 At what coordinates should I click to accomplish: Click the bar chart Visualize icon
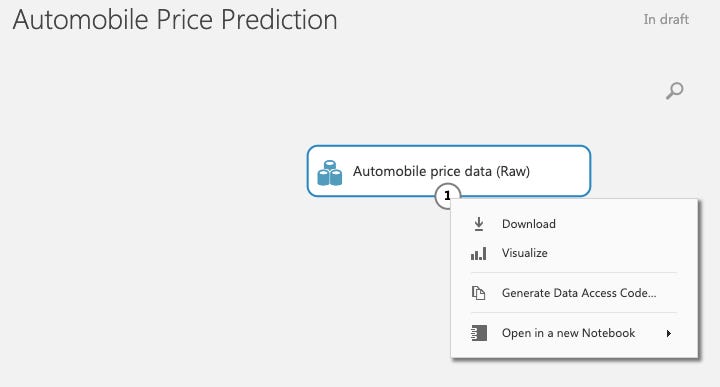point(478,253)
